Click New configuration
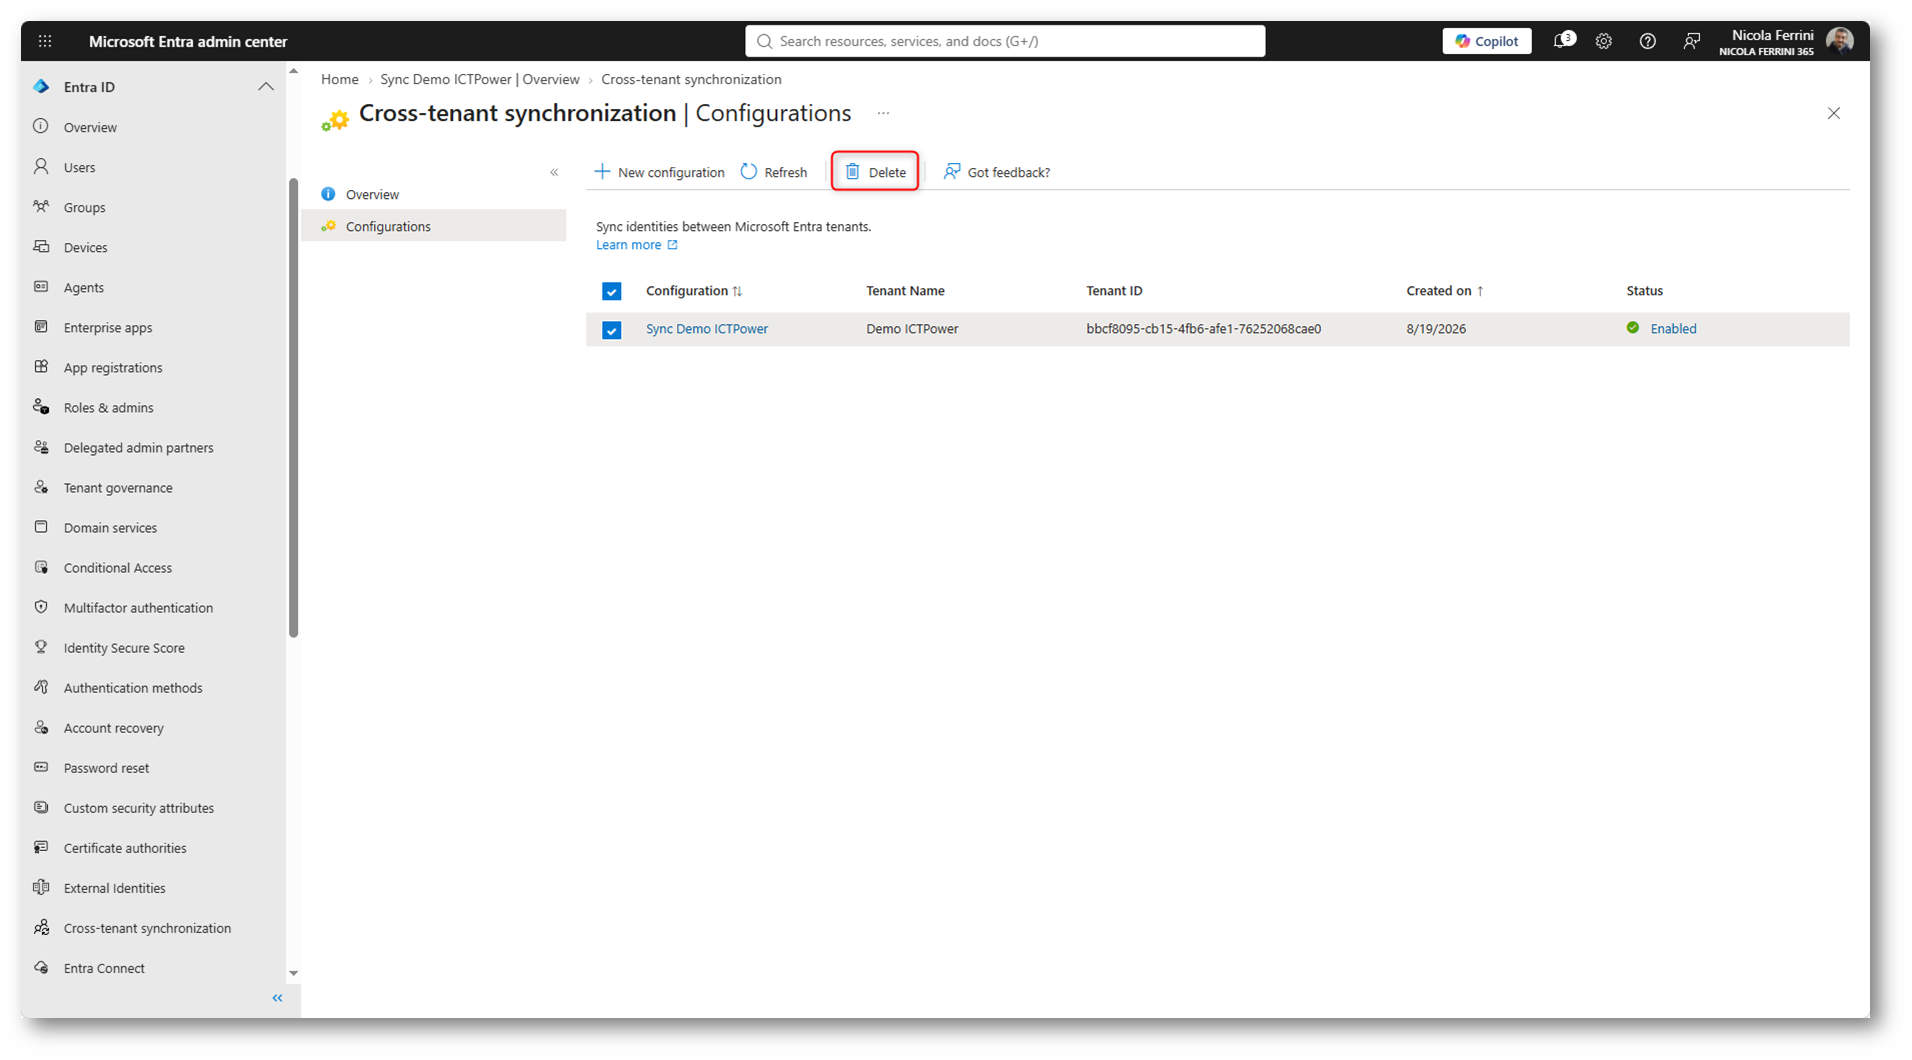This screenshot has height=1060, width=1912. tap(660, 172)
